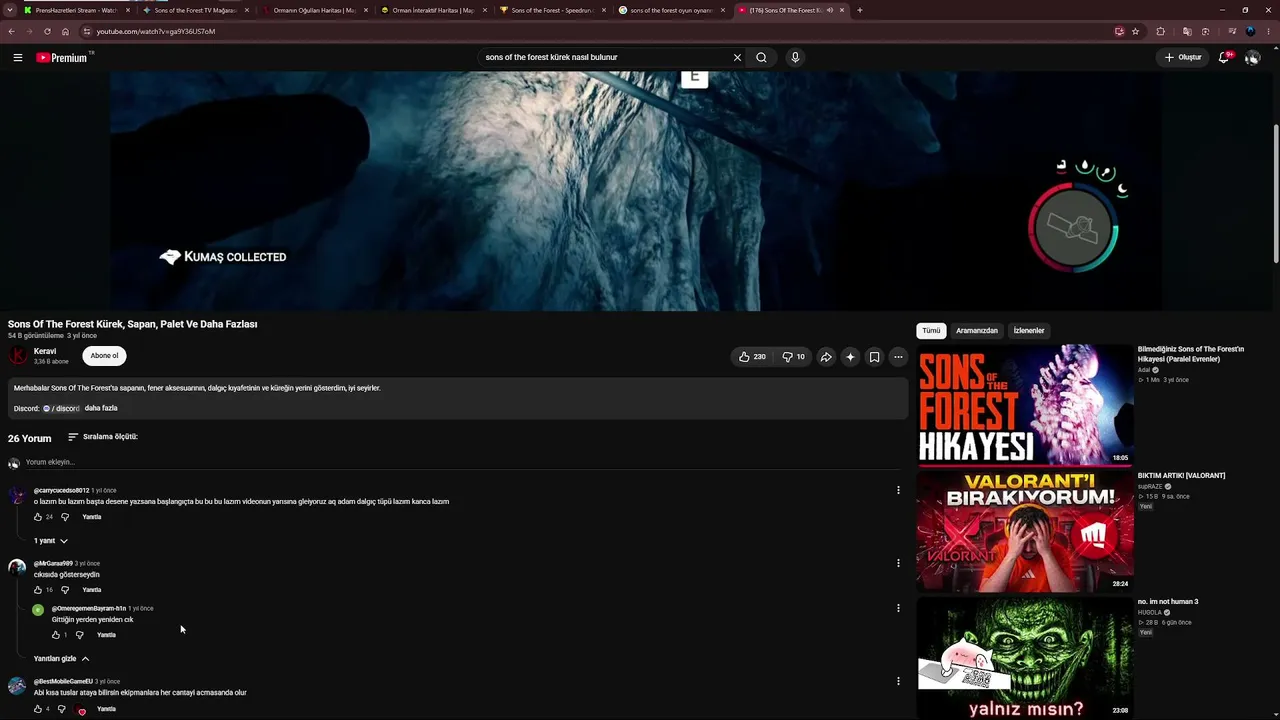Screen dimensions: 1280x720
Task: Dislike the comment by @MrGaraa989
Action: point(65,590)
